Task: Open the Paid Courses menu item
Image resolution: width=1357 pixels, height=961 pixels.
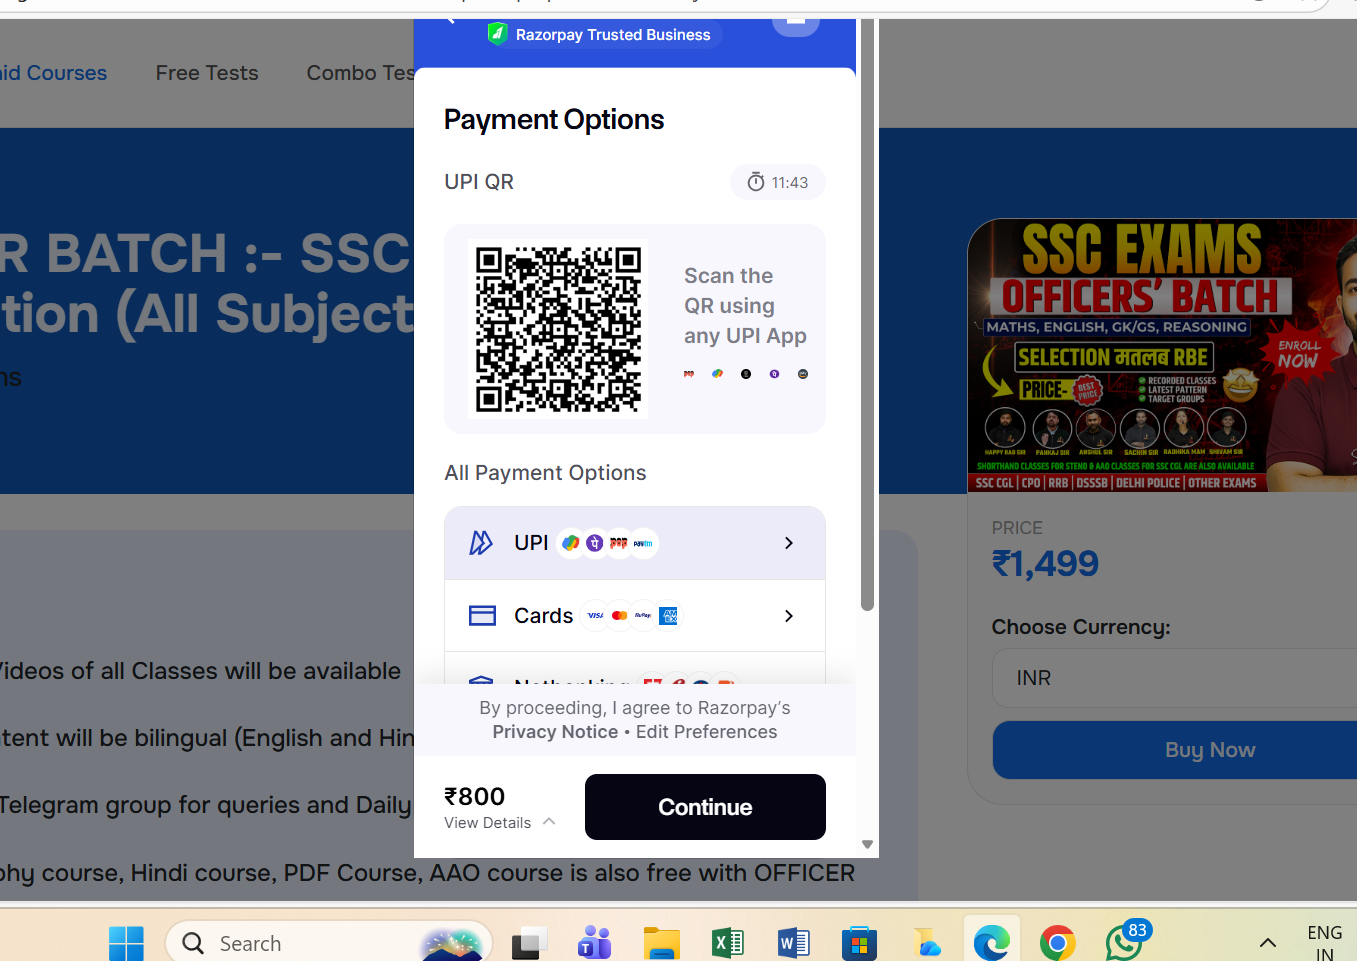Action: click(x=53, y=73)
